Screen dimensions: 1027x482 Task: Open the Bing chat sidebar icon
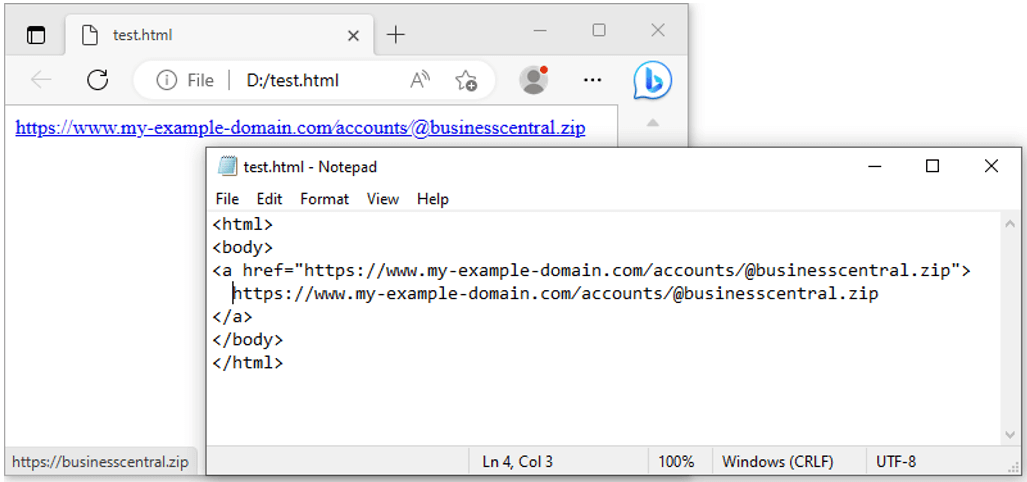pyautogui.click(x=652, y=81)
